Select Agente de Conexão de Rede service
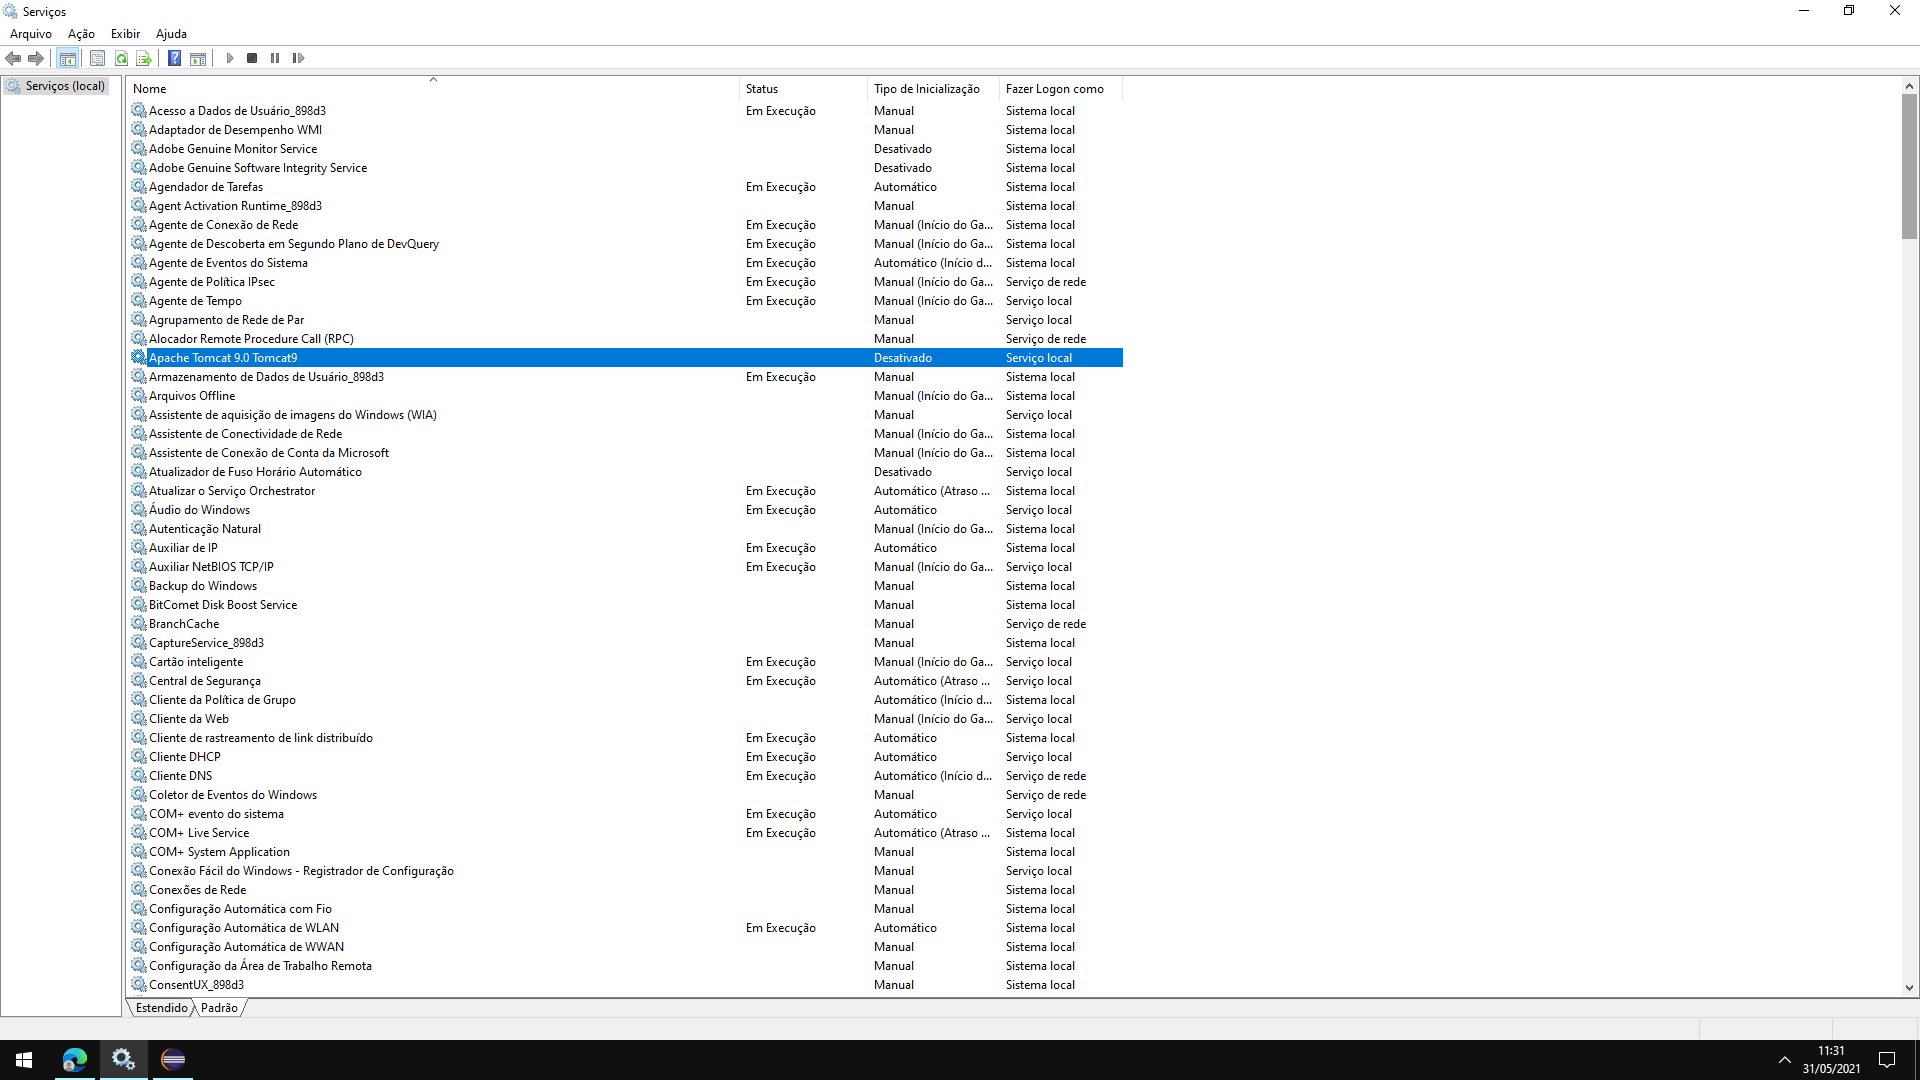 626,225
